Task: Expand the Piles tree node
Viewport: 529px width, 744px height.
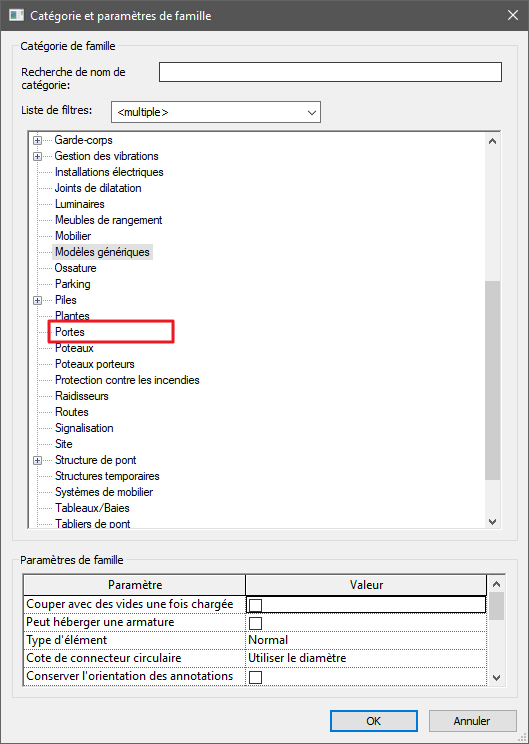Action: pos(37,300)
